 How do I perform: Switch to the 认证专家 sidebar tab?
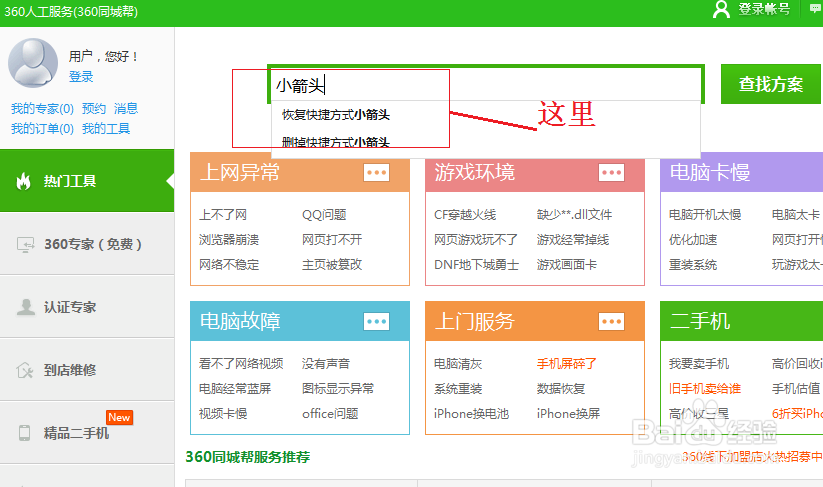(87, 306)
